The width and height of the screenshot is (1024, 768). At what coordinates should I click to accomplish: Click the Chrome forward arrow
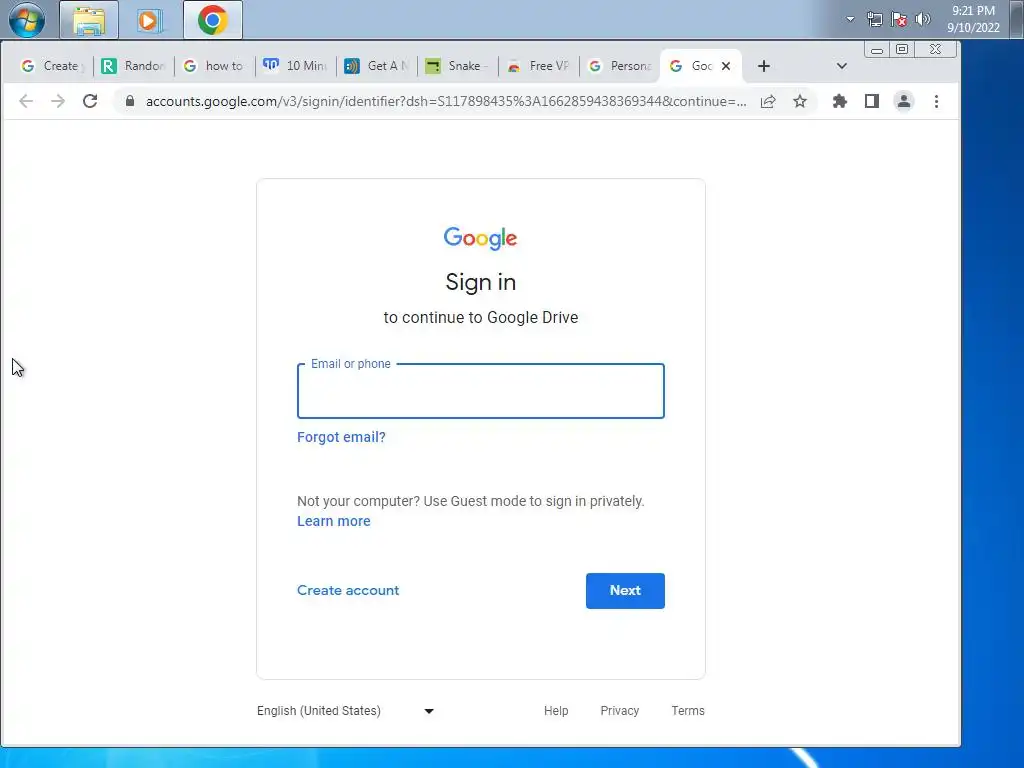coord(58,101)
